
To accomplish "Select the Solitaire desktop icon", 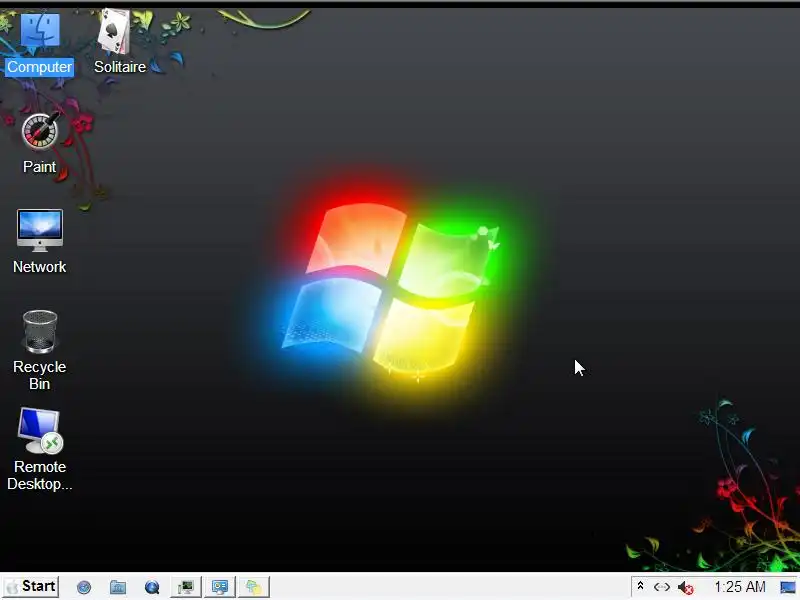I will pos(120,42).
